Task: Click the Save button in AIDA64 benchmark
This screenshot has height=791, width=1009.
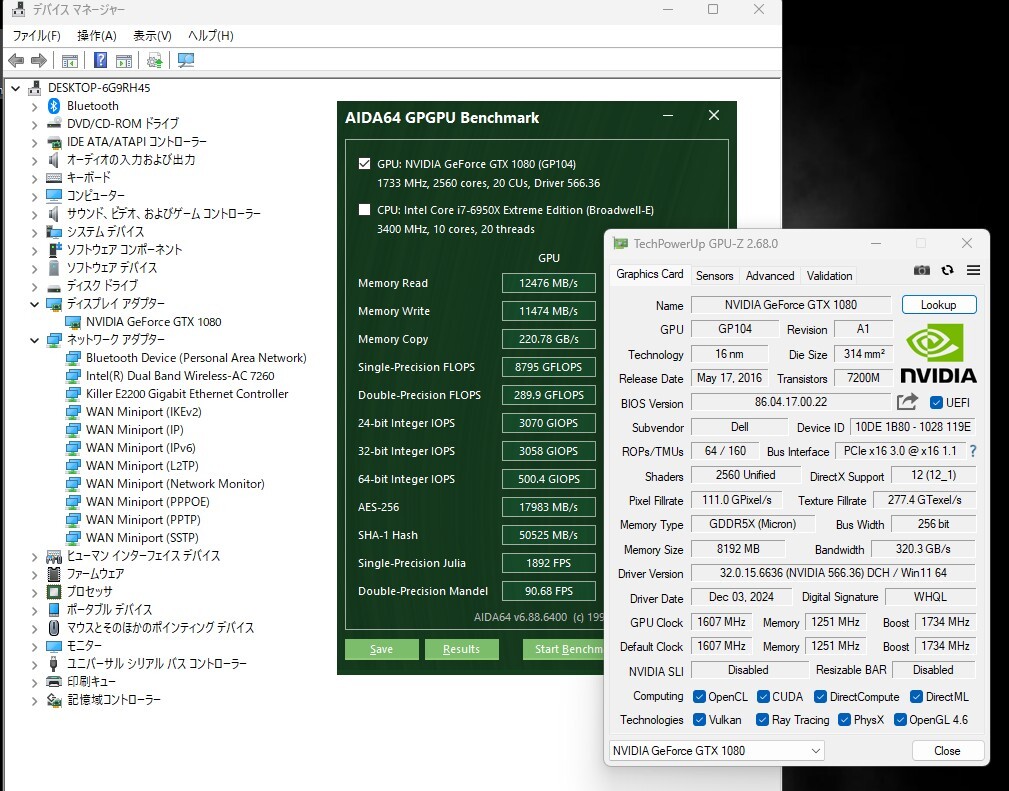Action: (381, 649)
